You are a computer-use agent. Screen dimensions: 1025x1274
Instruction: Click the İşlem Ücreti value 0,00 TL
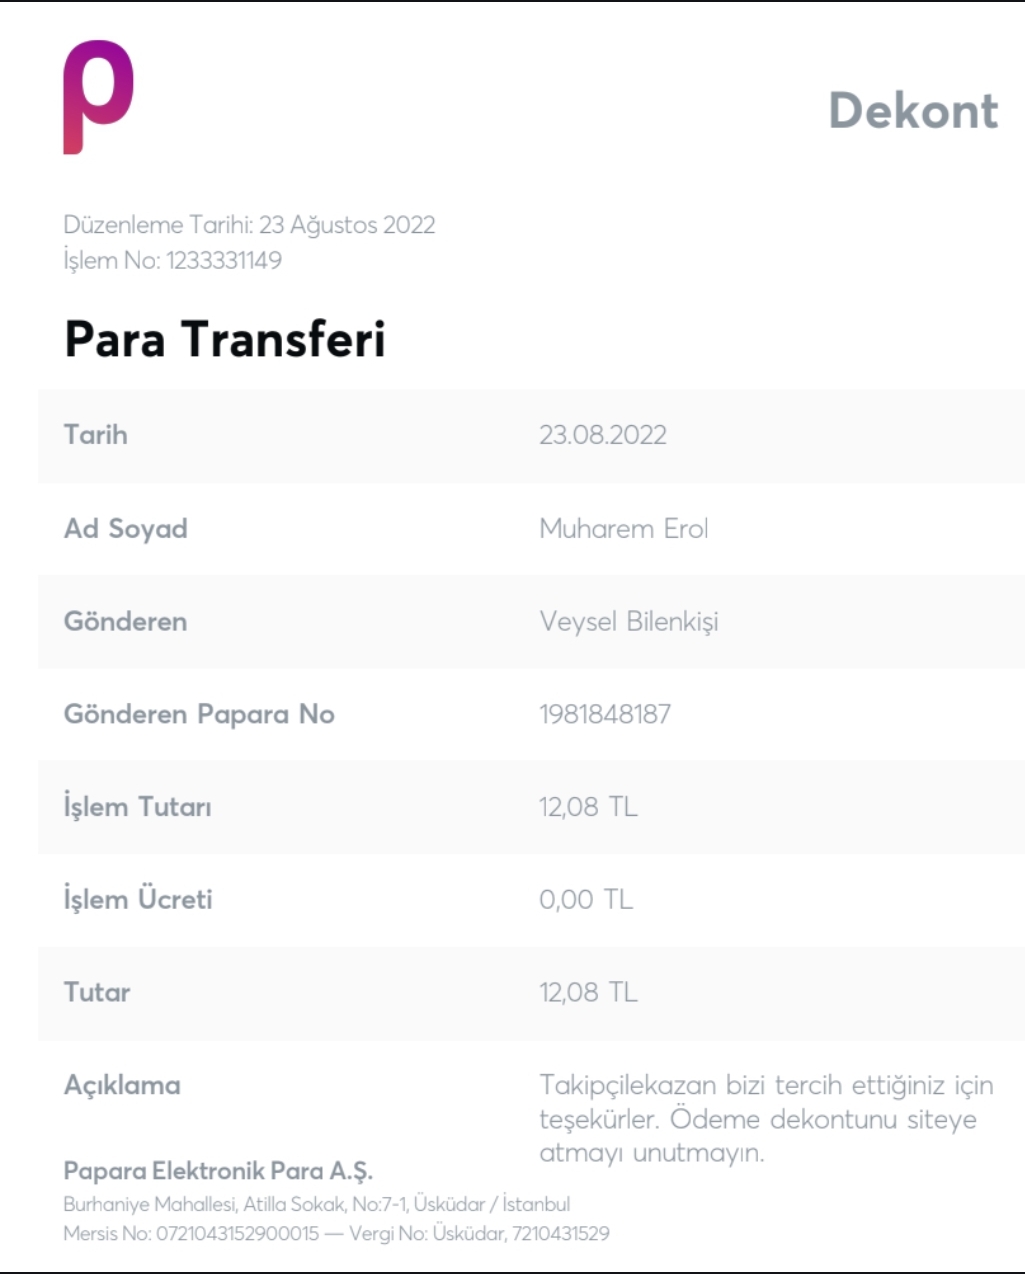click(x=586, y=899)
